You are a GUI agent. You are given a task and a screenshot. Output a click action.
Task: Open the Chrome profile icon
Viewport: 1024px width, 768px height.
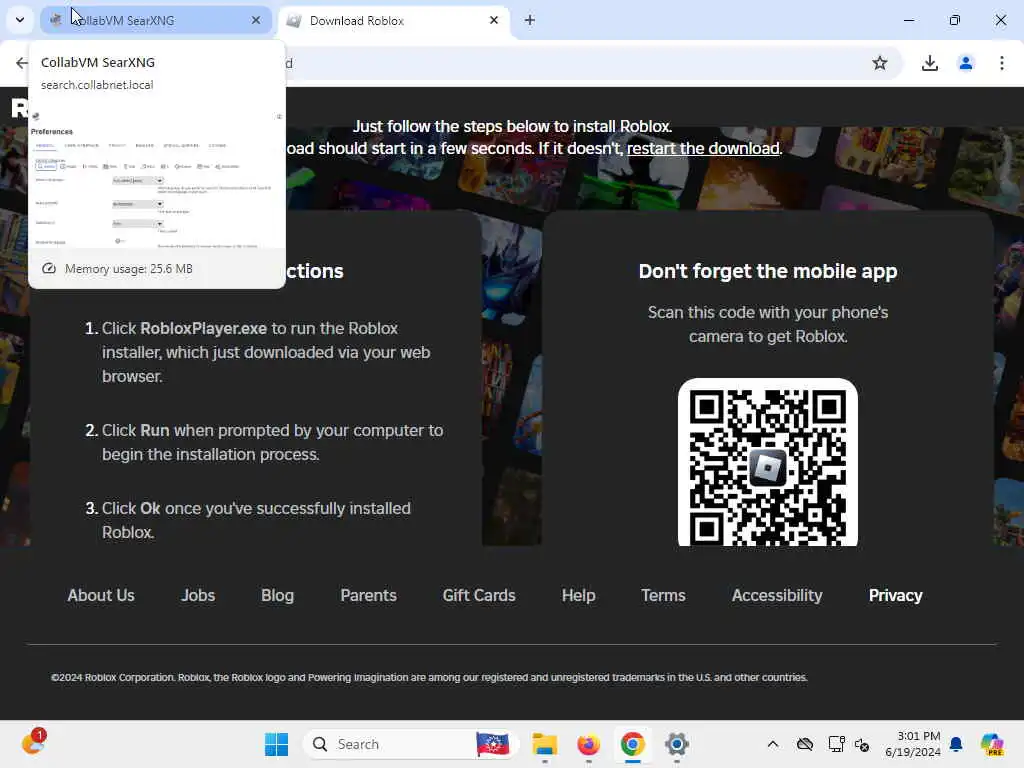(x=966, y=63)
